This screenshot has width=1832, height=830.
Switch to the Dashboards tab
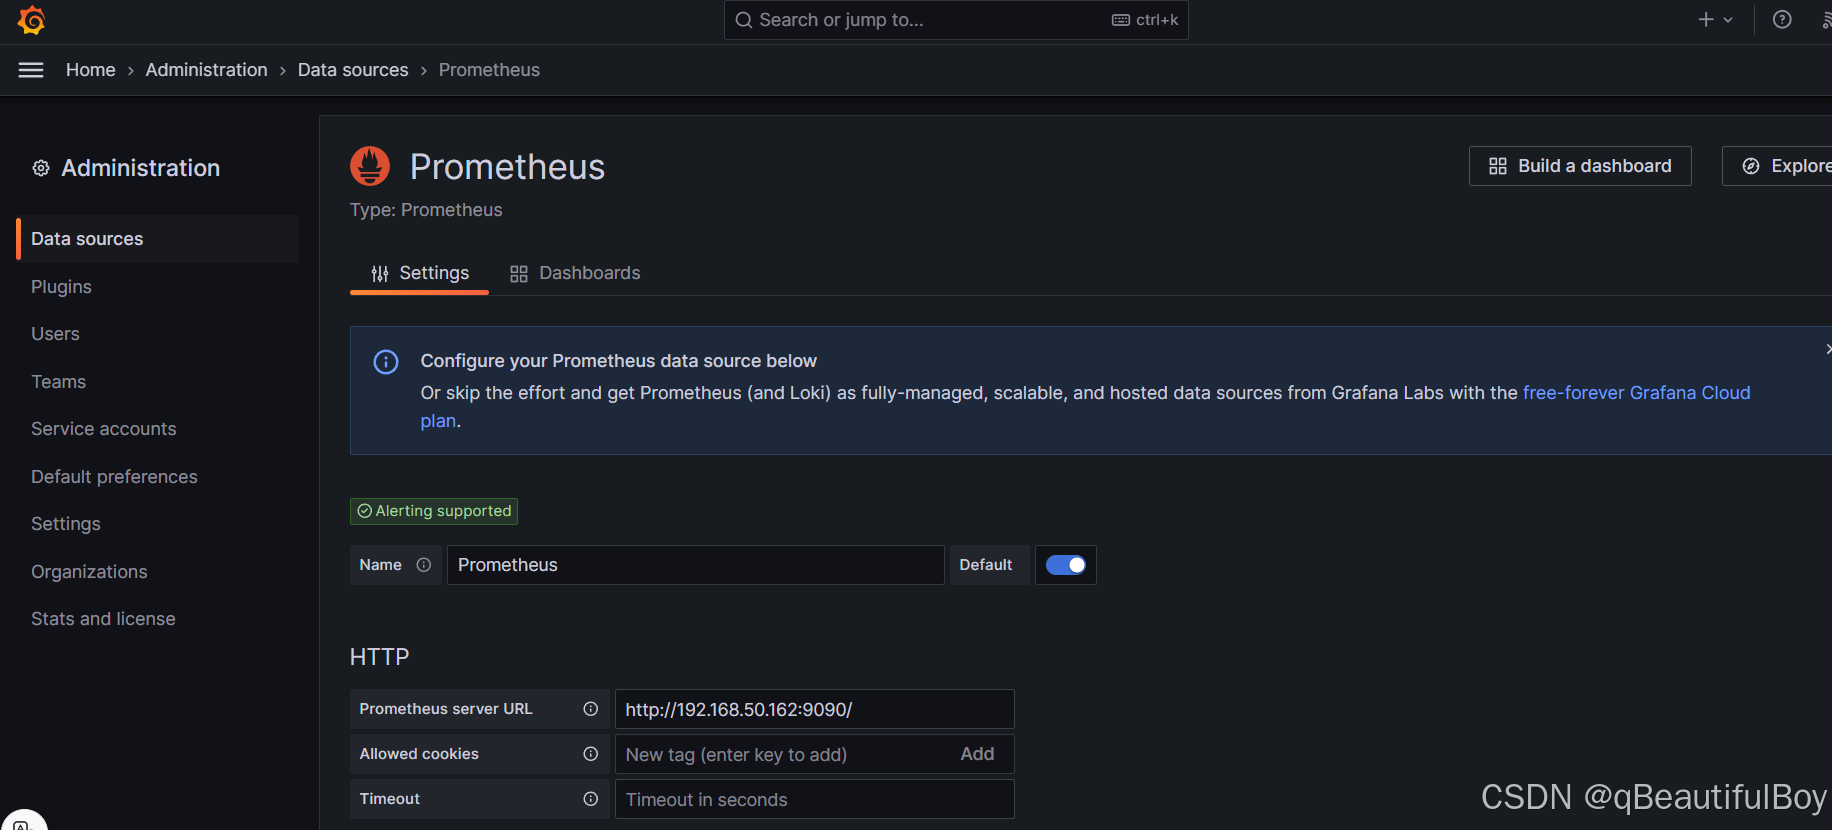[x=575, y=273]
